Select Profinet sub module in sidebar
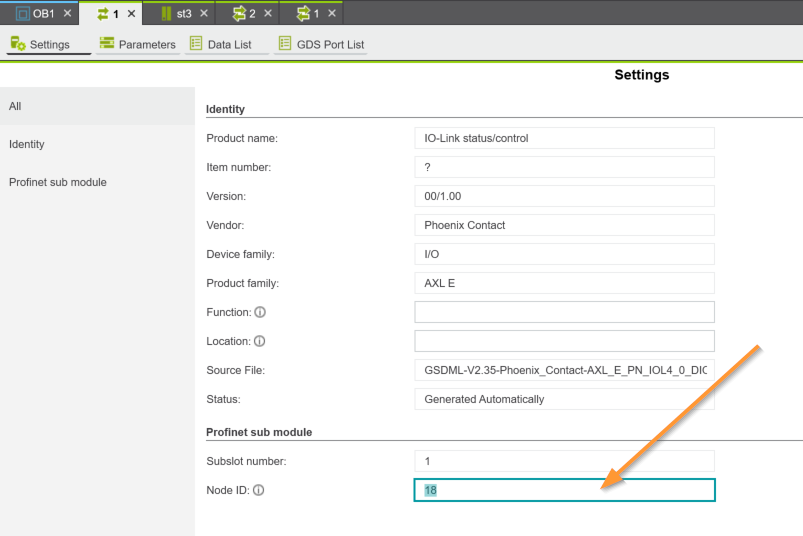Viewport: 803px width, 536px height. pos(57,182)
